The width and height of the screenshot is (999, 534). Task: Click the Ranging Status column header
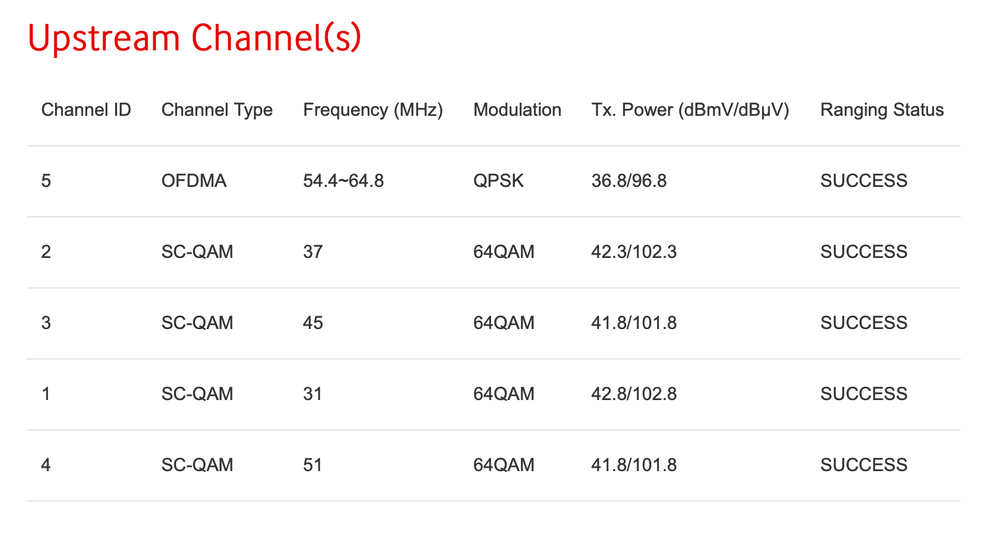(x=882, y=110)
